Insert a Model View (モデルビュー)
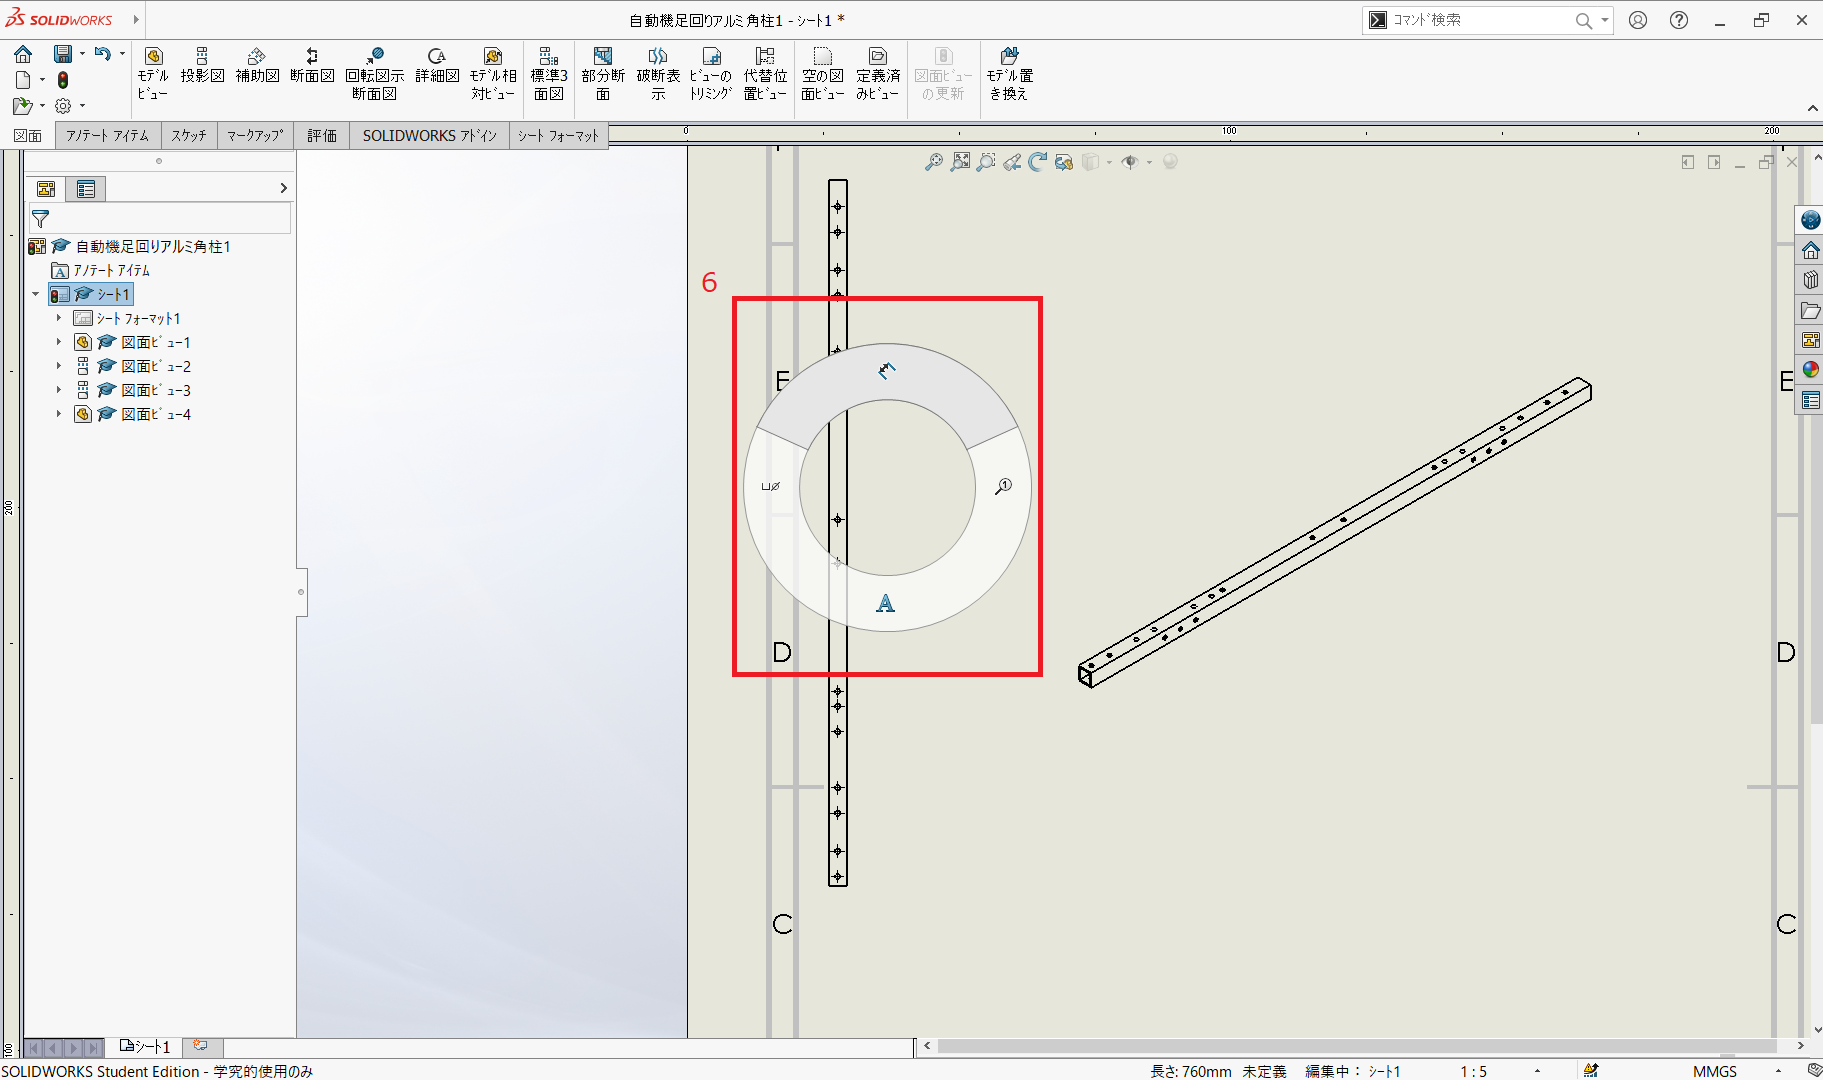1823x1080 pixels. pos(153,73)
